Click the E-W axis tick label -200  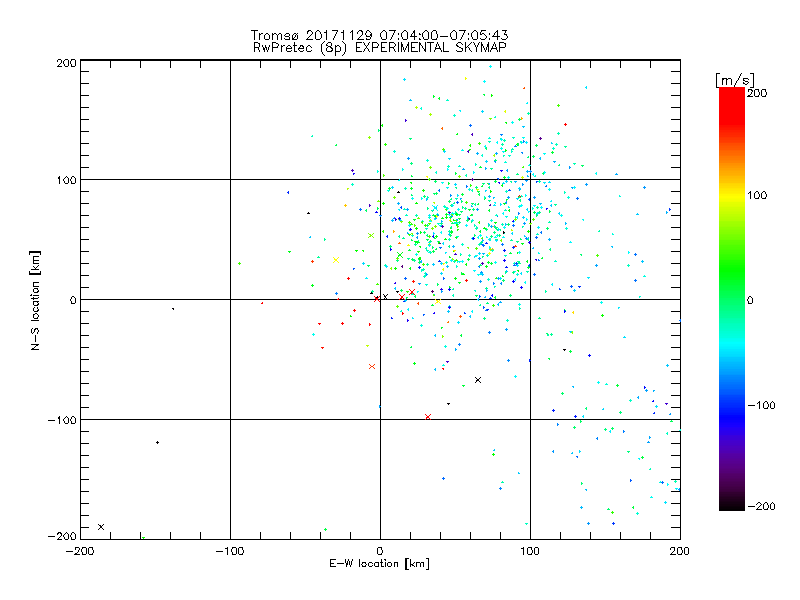(80, 551)
